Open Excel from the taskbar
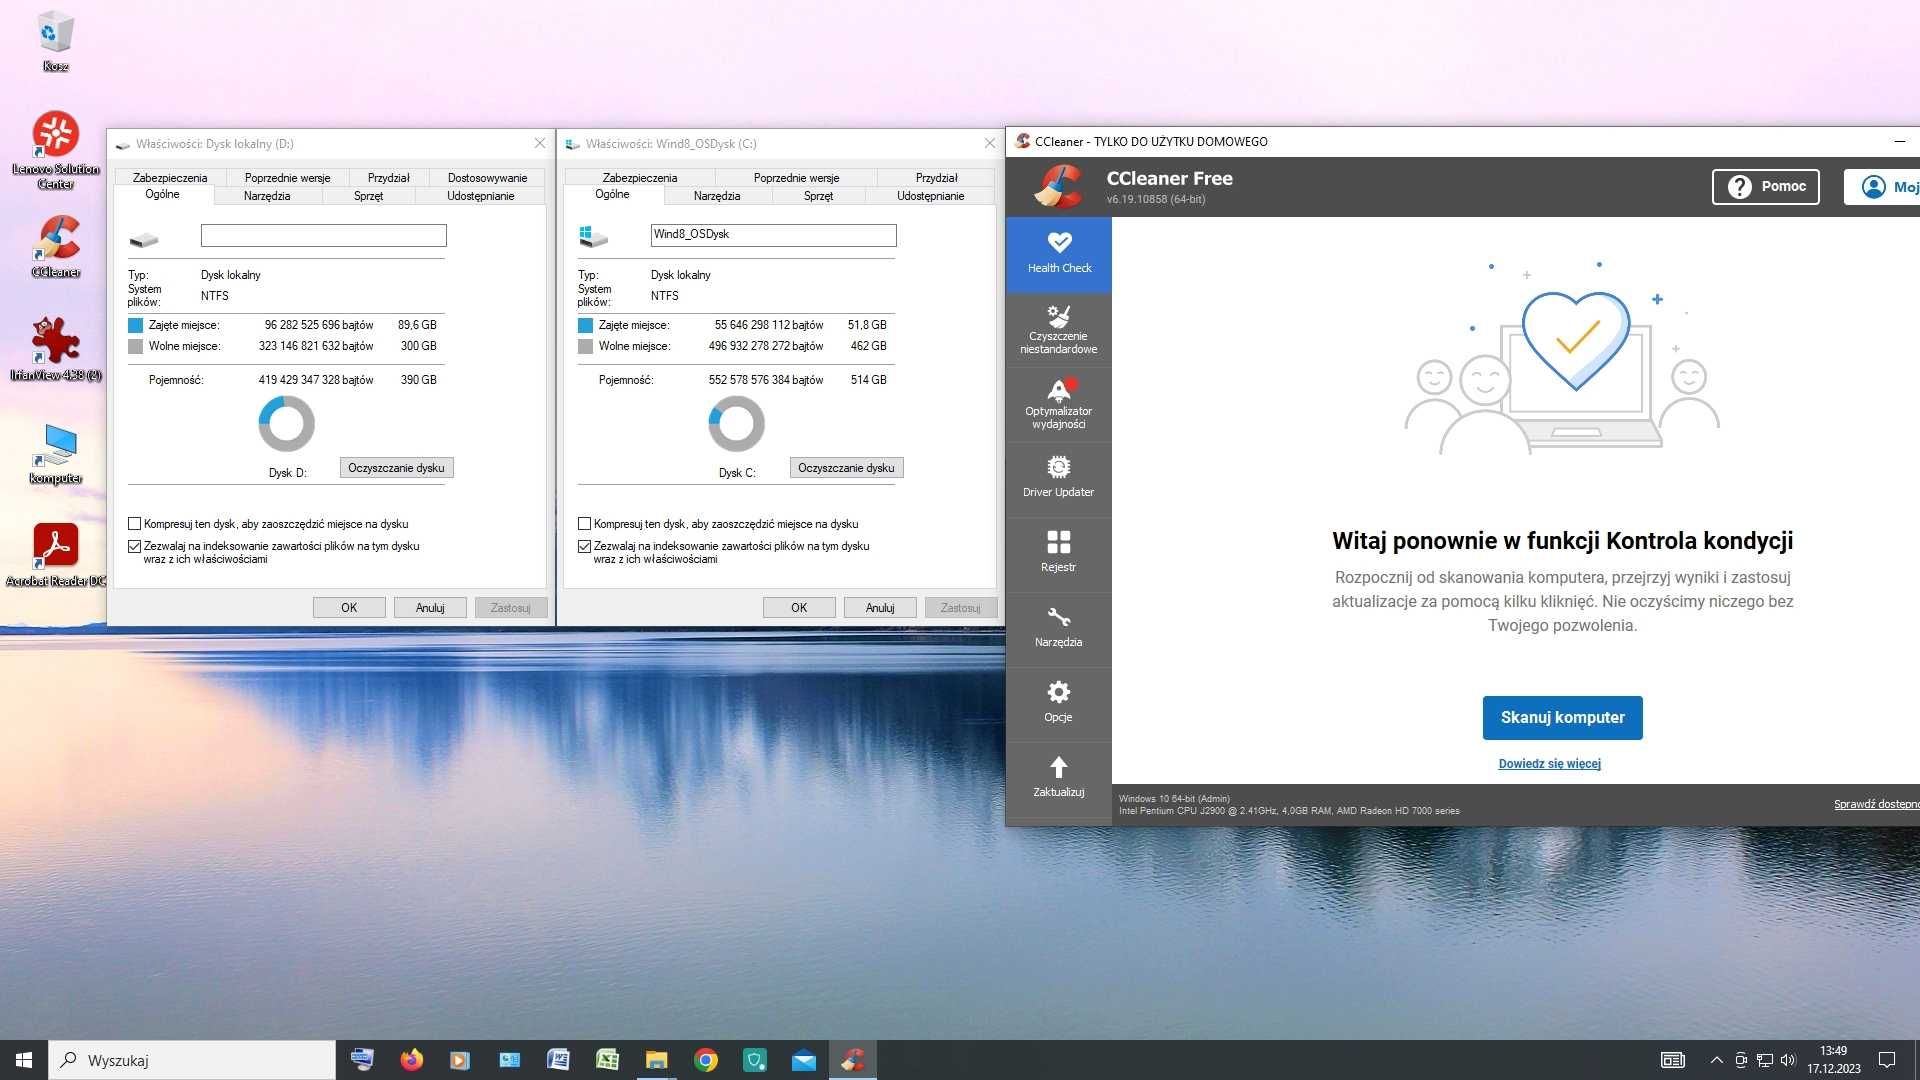The image size is (1920, 1080). [607, 1060]
